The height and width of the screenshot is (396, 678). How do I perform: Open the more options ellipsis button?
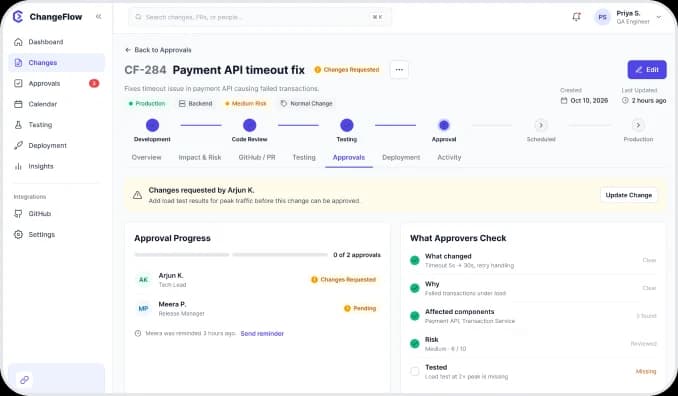click(x=399, y=70)
